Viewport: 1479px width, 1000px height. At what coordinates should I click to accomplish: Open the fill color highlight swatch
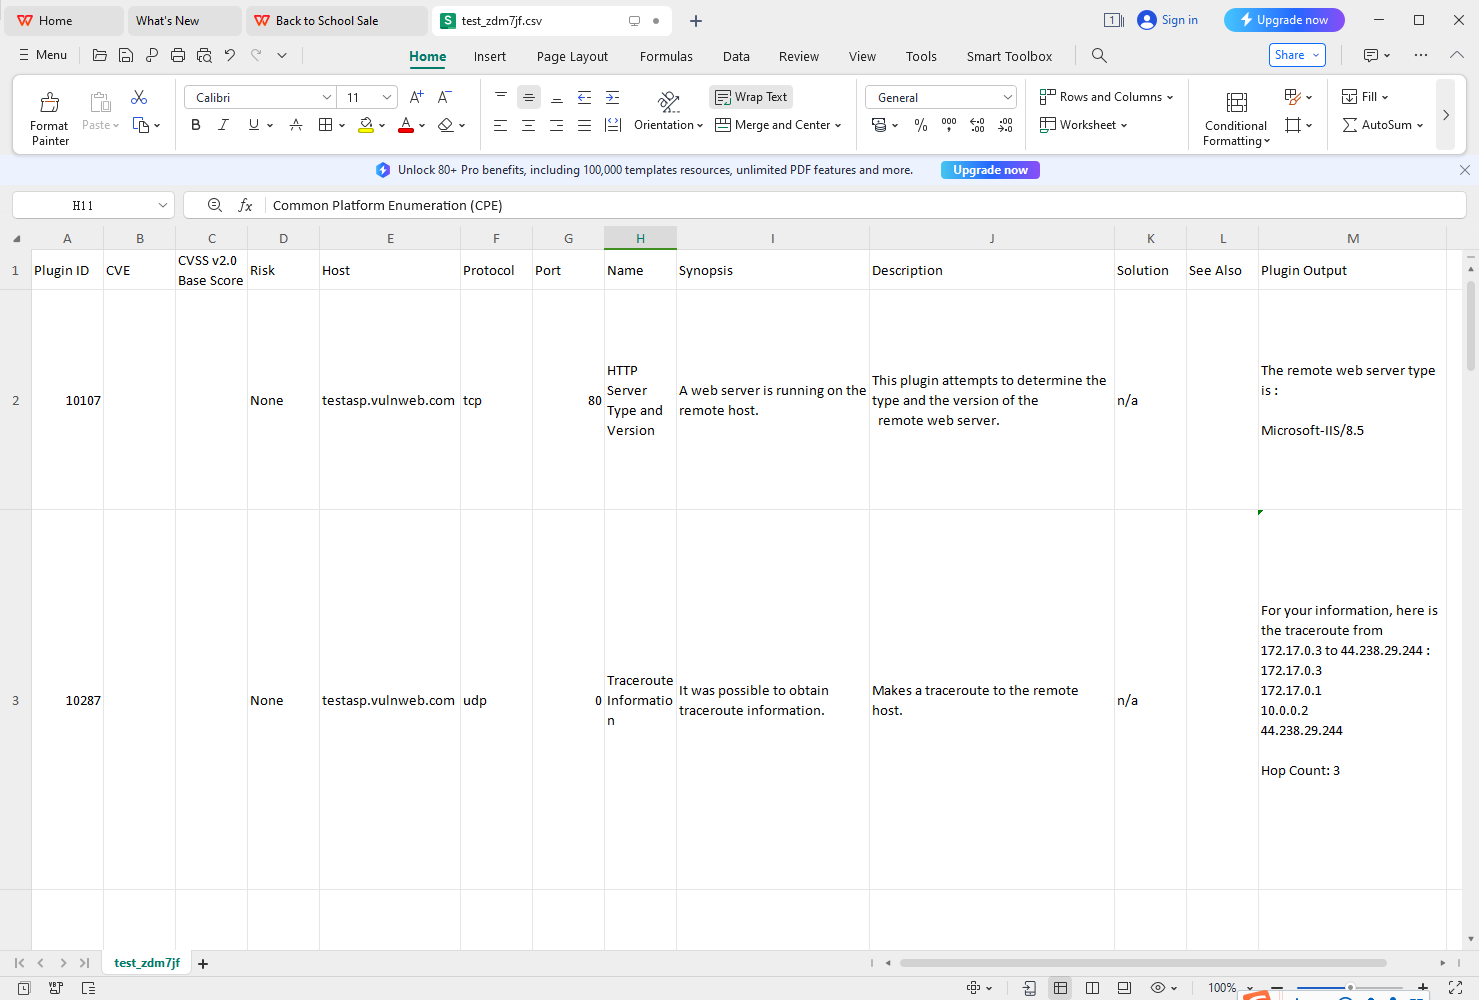tap(366, 125)
